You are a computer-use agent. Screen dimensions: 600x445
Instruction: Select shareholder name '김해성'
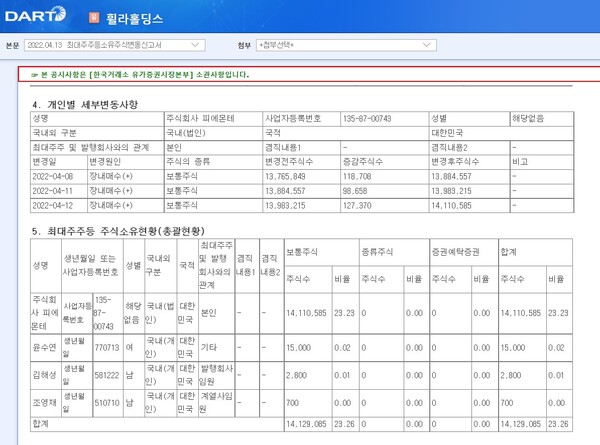[44, 375]
